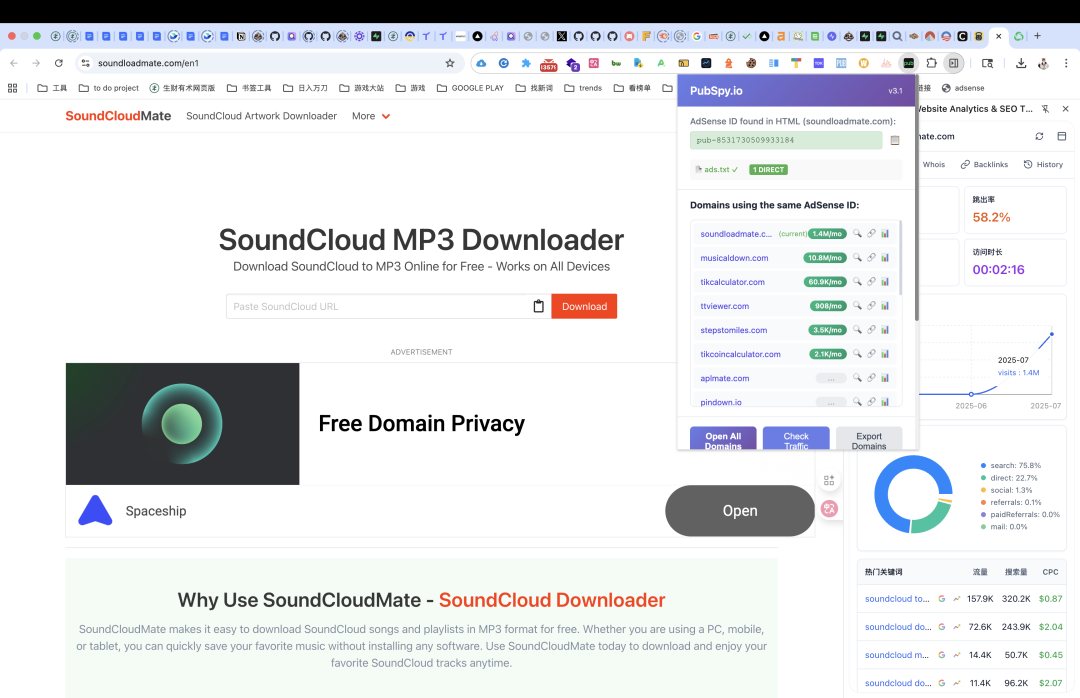Click the domain list scrollbar in PubSpy
This screenshot has width=1080, height=698.
(x=900, y=258)
